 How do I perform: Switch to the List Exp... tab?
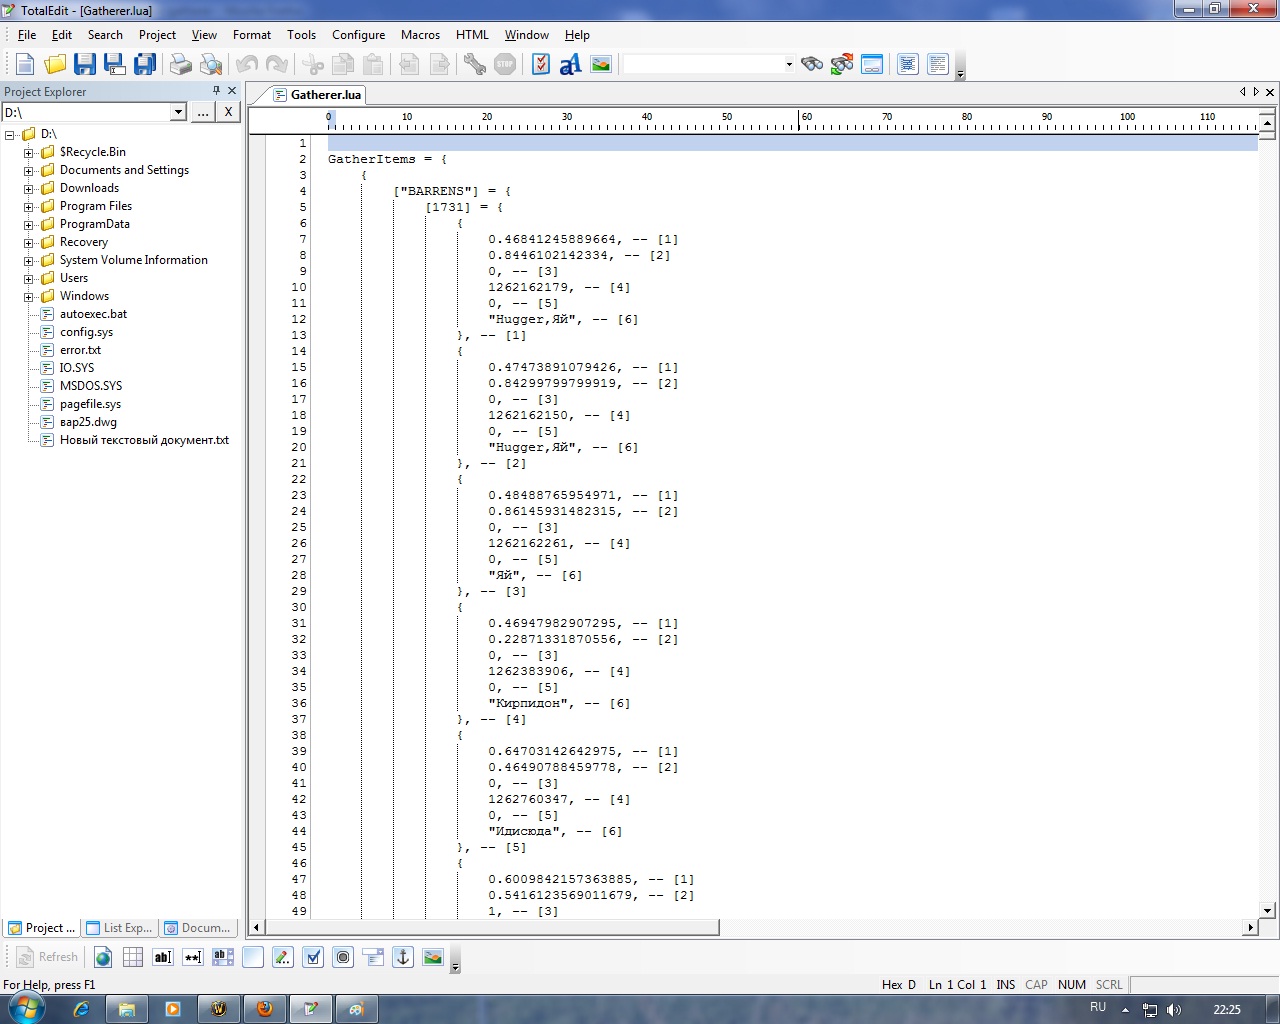(x=120, y=928)
